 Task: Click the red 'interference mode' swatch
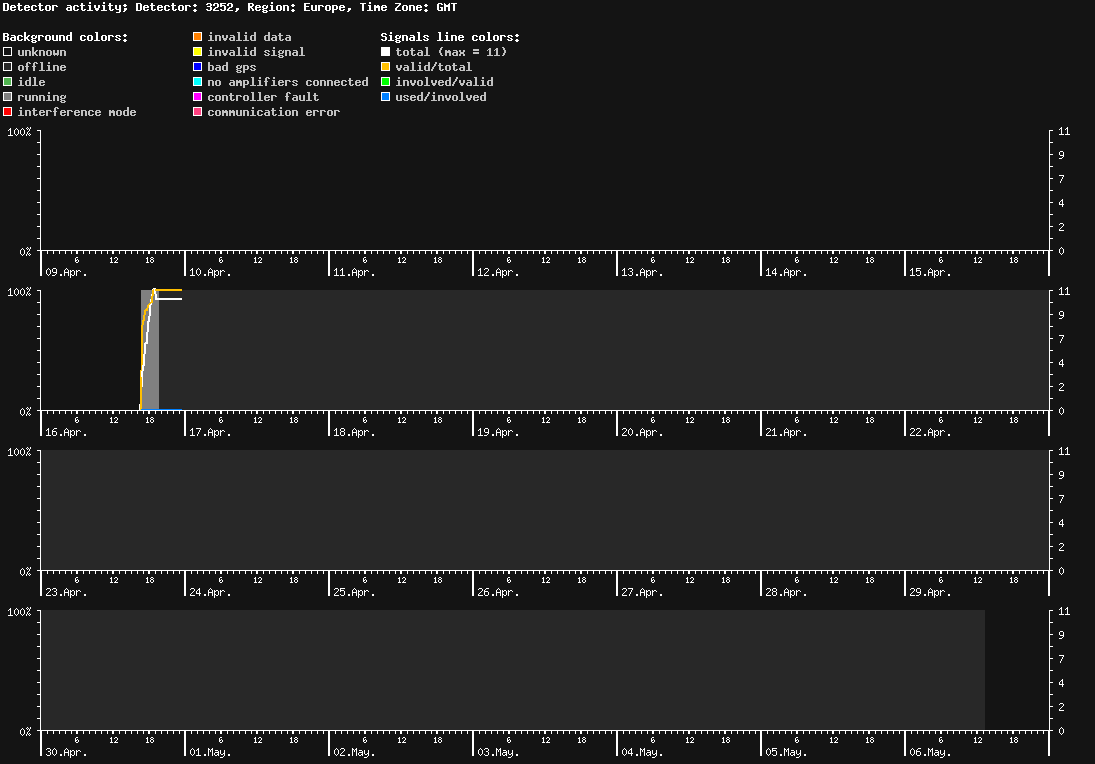(8, 112)
